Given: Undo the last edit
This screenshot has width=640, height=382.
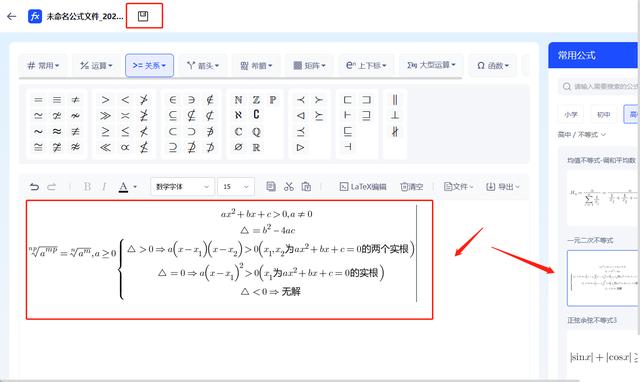Looking at the screenshot, I should [x=34, y=187].
